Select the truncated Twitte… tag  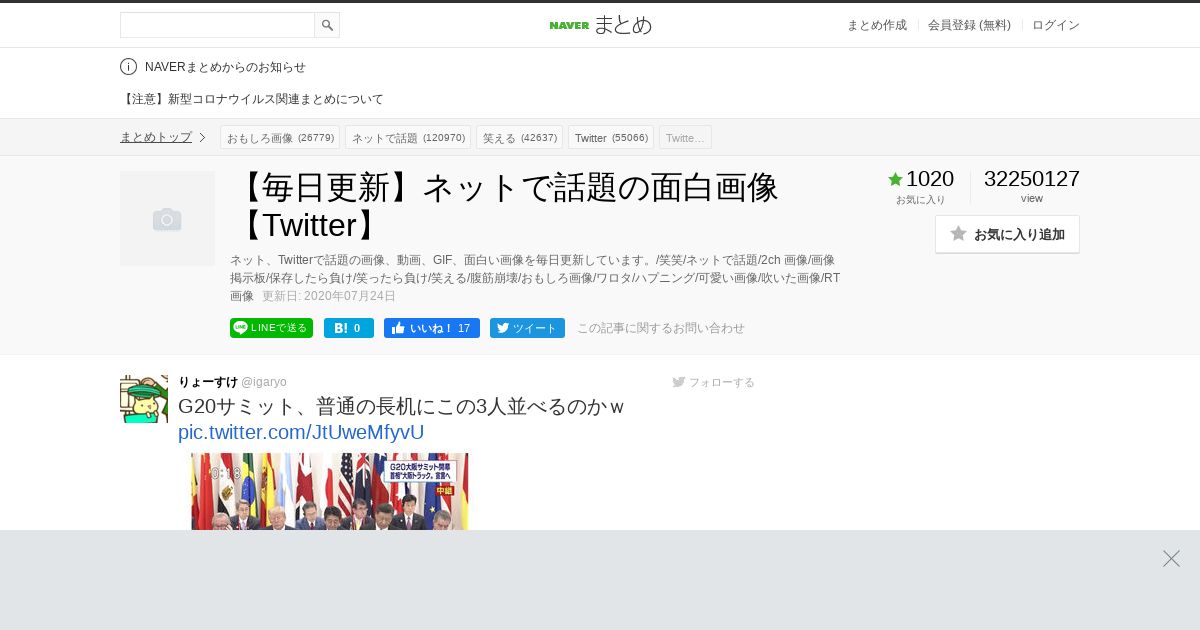[685, 137]
